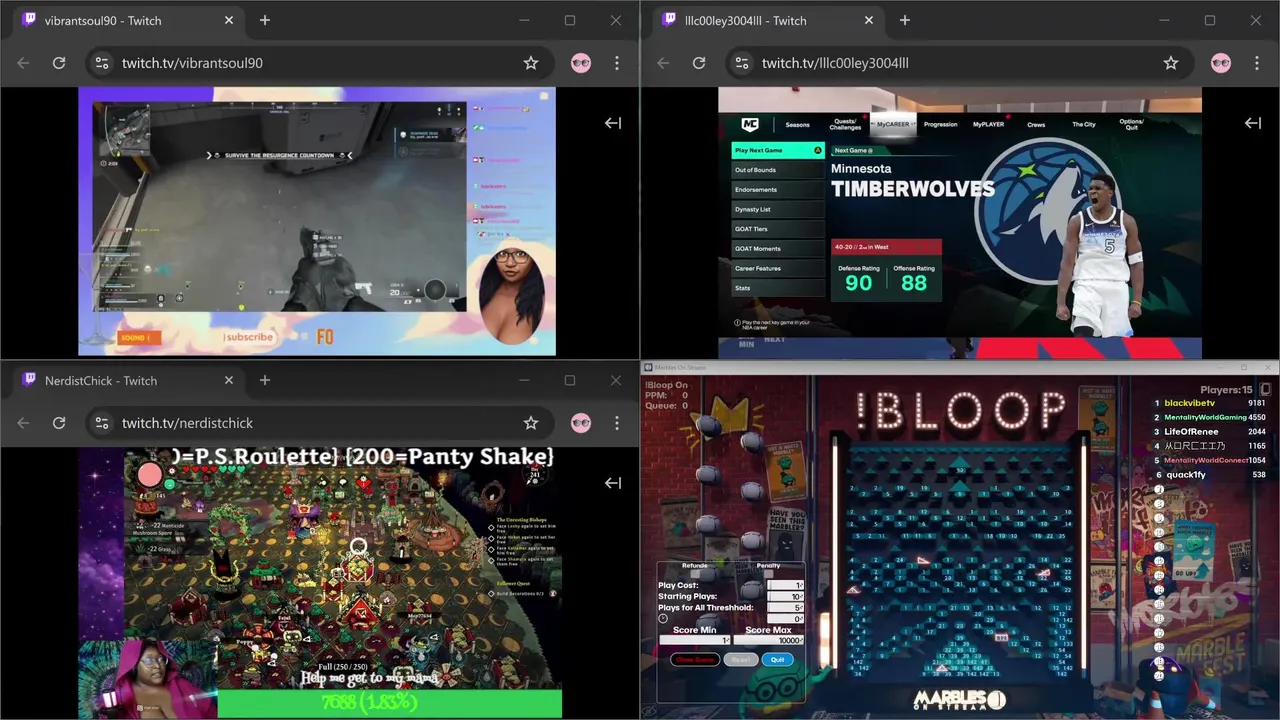Screen dimensions: 1280x720
Task: View site information for twitch.tv/lllc00ley3004lll
Action: (742, 63)
